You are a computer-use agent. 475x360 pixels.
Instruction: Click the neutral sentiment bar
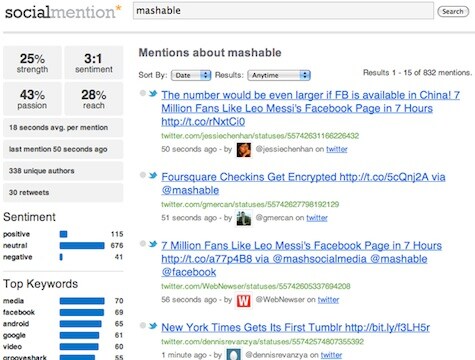82,246
